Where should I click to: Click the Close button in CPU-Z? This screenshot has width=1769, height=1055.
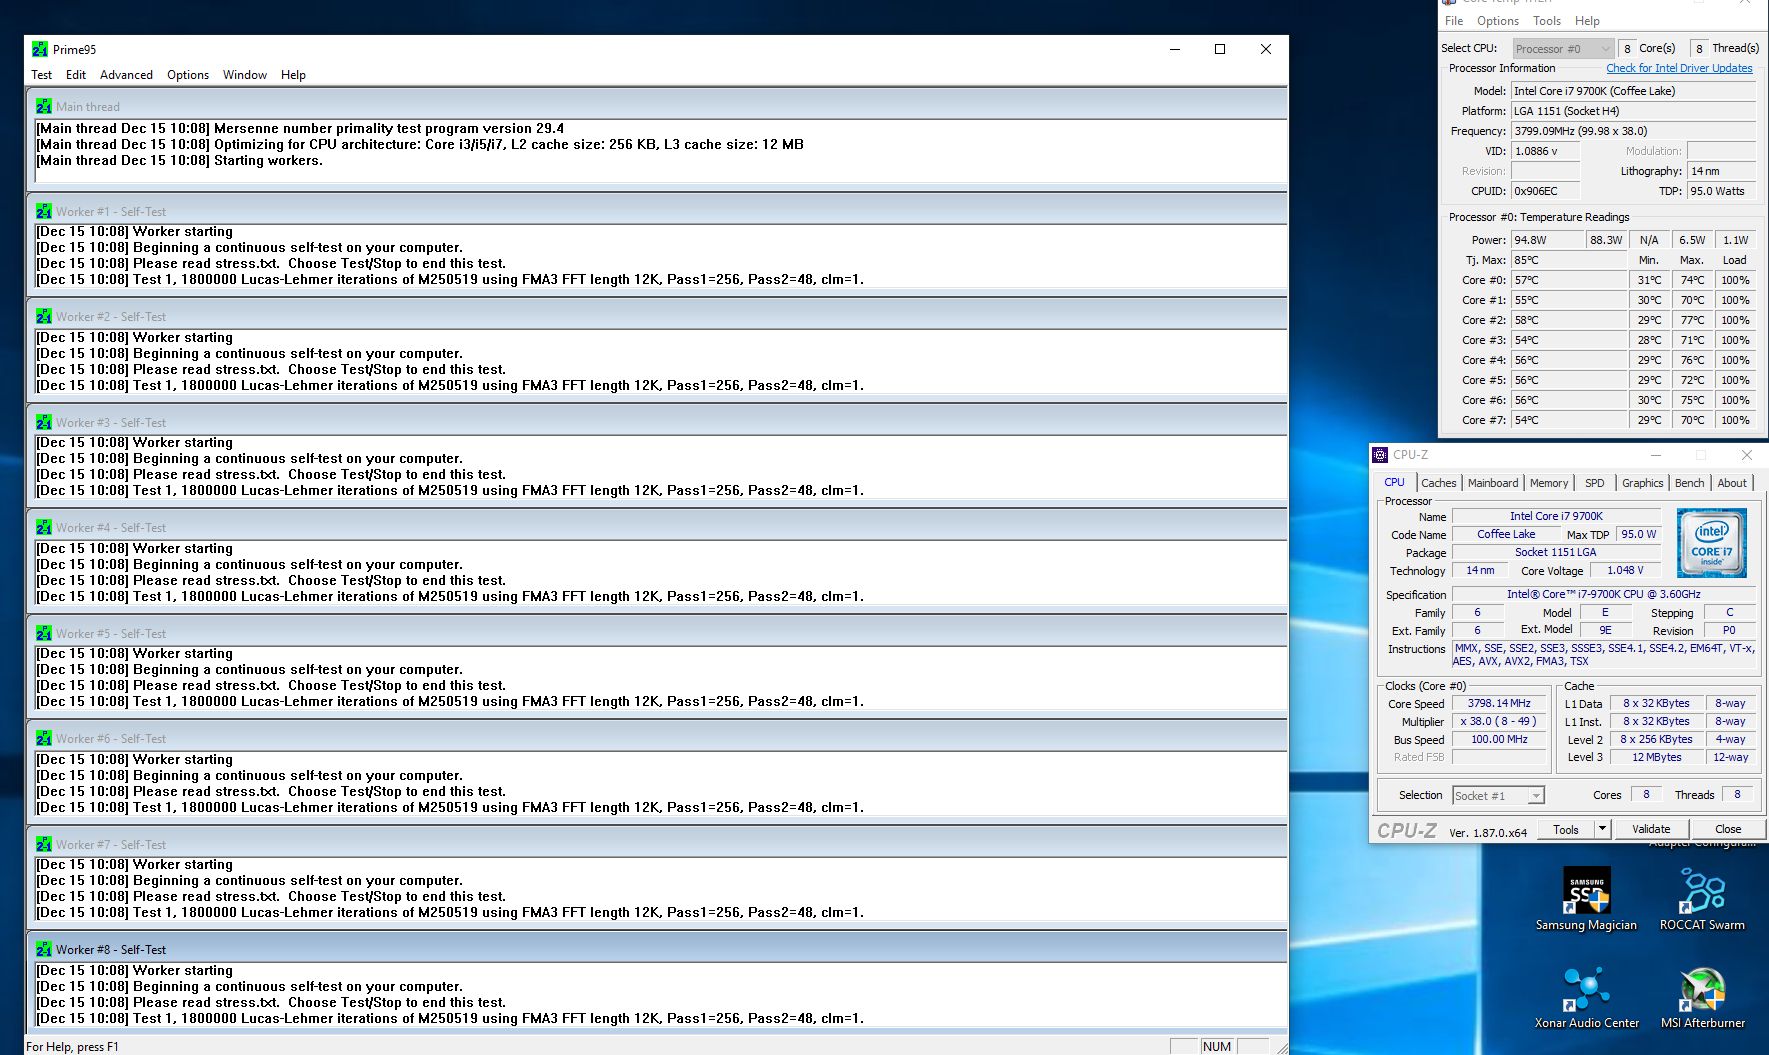pyautogui.click(x=1728, y=829)
